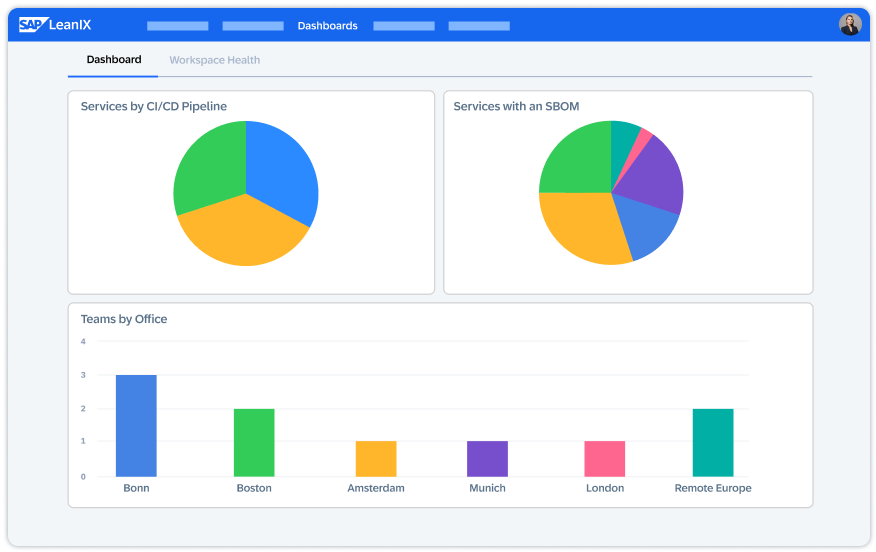Select the Dashboards navigation item
Image resolution: width=876 pixels, height=552 pixels.
[327, 26]
